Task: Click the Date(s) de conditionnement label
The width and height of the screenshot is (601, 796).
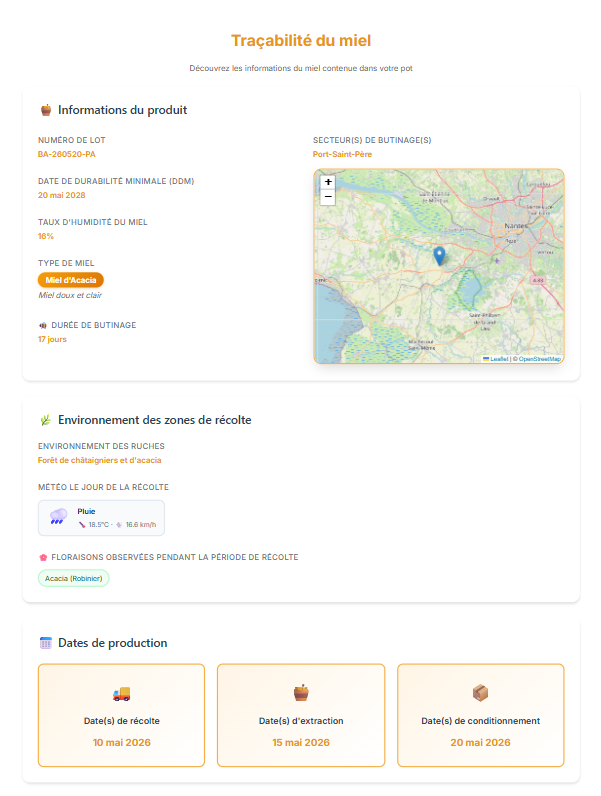Action: pyautogui.click(x=480, y=721)
